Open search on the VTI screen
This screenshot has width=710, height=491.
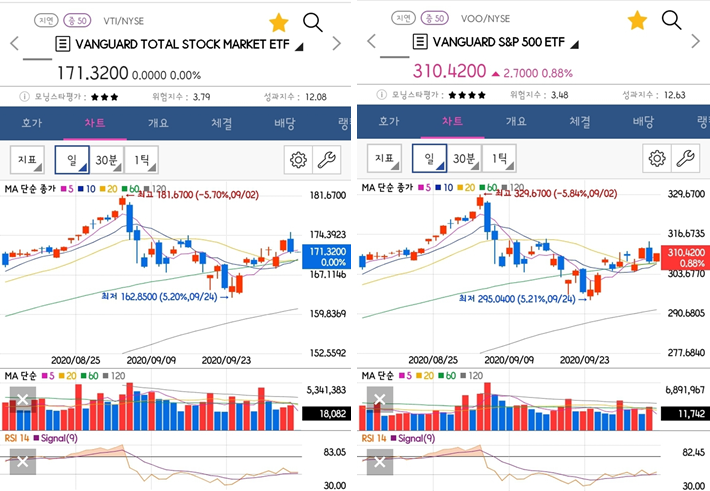(312, 22)
